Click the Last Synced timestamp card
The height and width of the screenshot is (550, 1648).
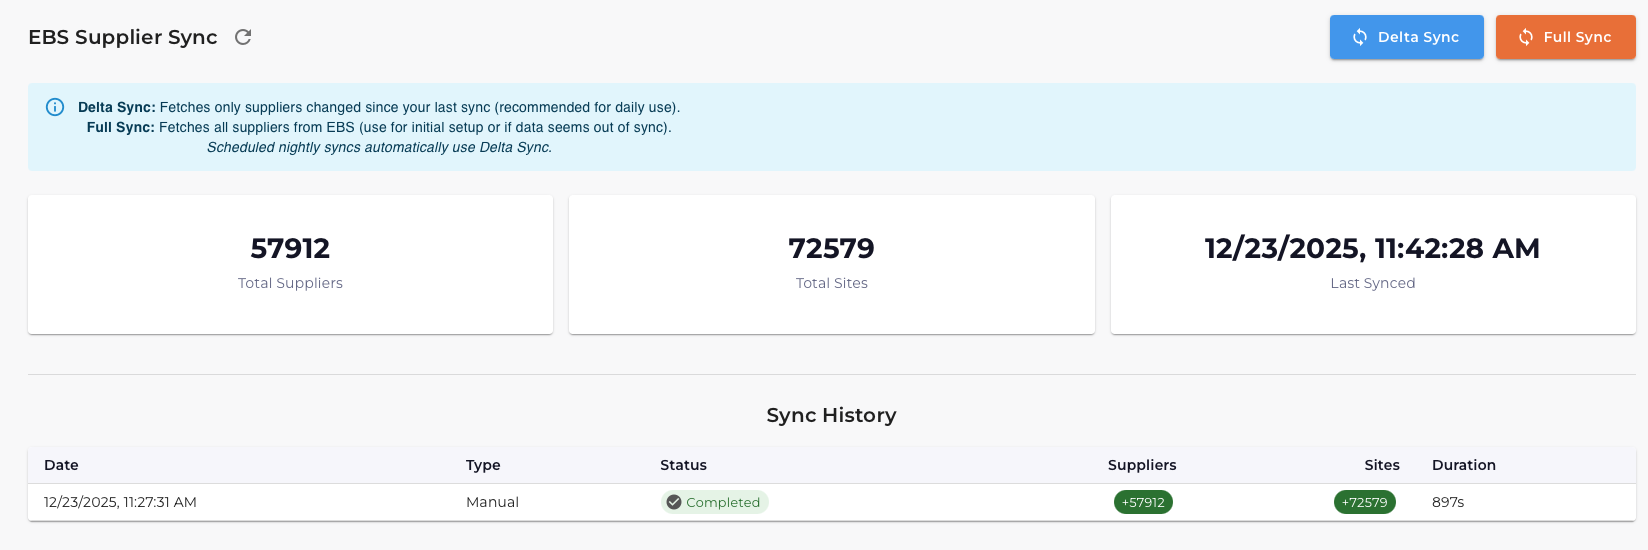[1372, 264]
